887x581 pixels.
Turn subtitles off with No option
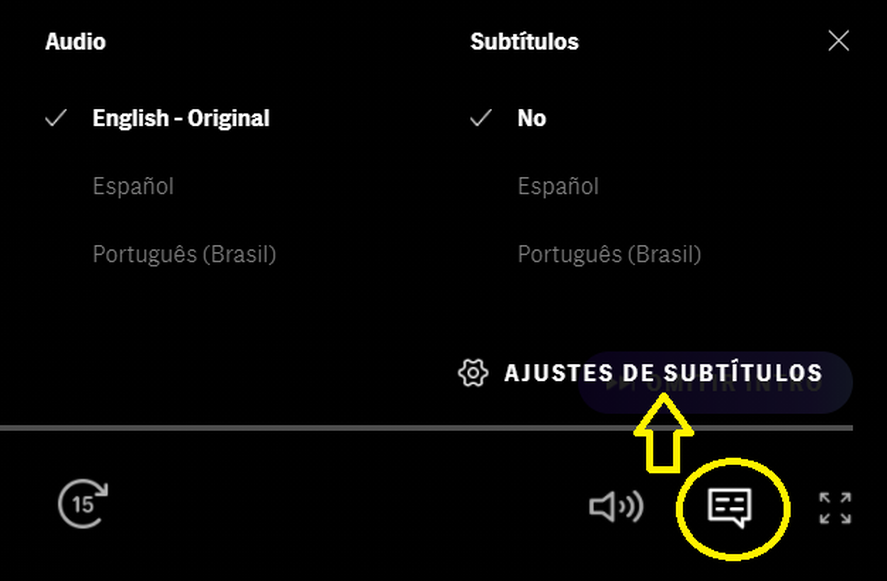(532, 118)
